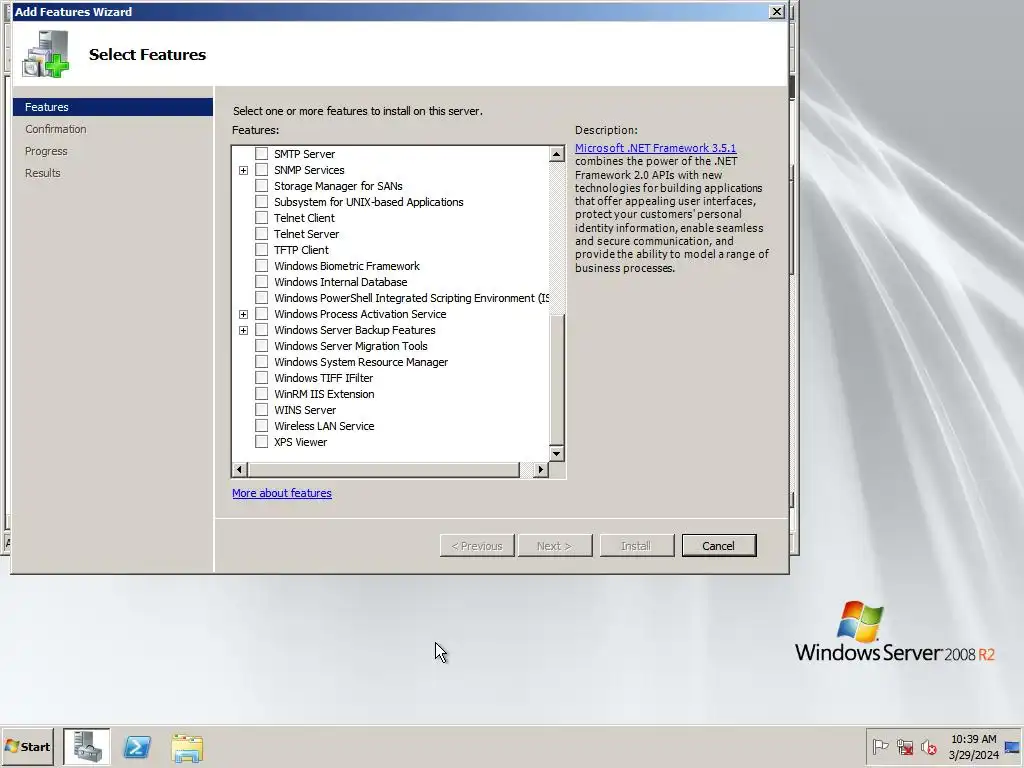Tick Windows Biometric Framework checkbox

pyautogui.click(x=261, y=266)
